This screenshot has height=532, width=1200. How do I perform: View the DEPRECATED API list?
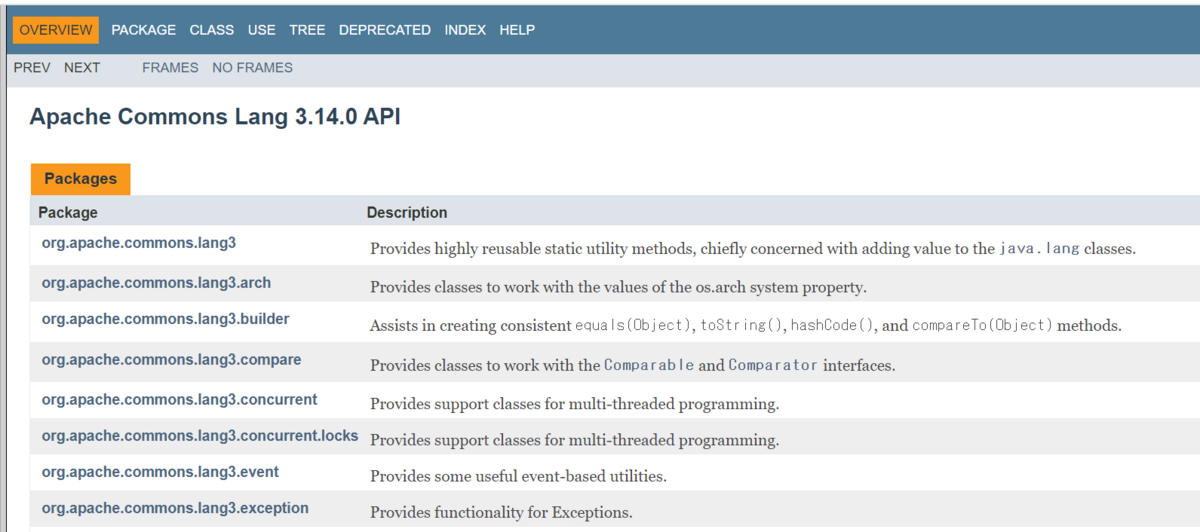point(385,30)
